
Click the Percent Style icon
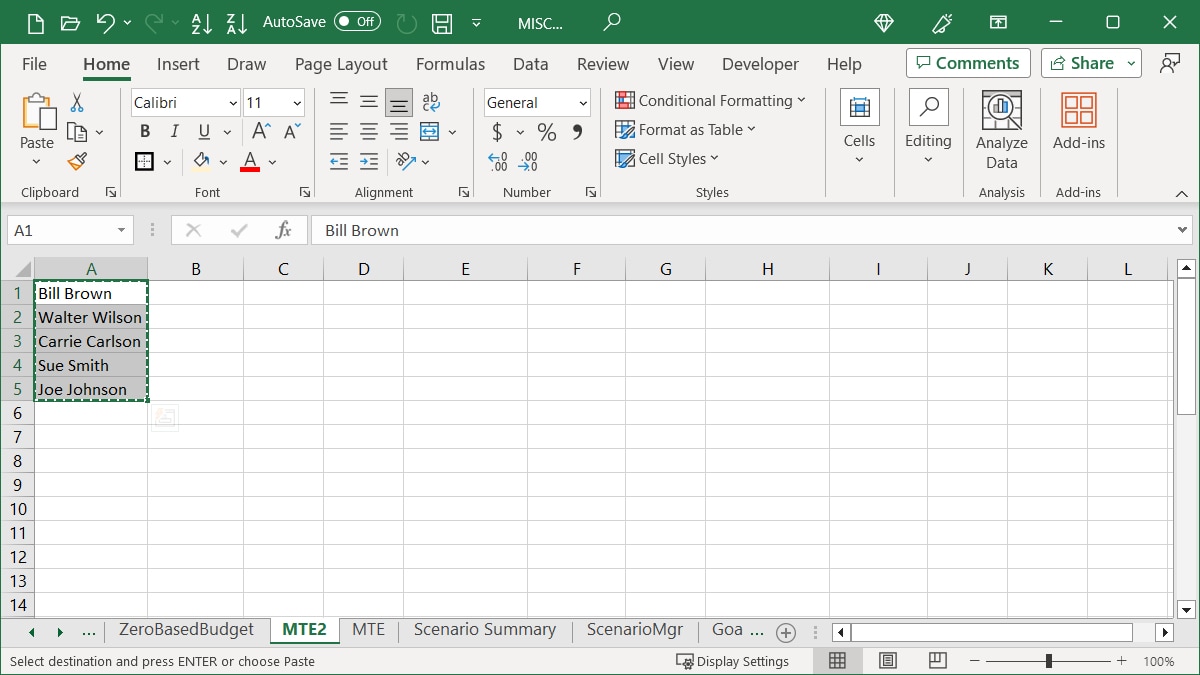(x=546, y=131)
